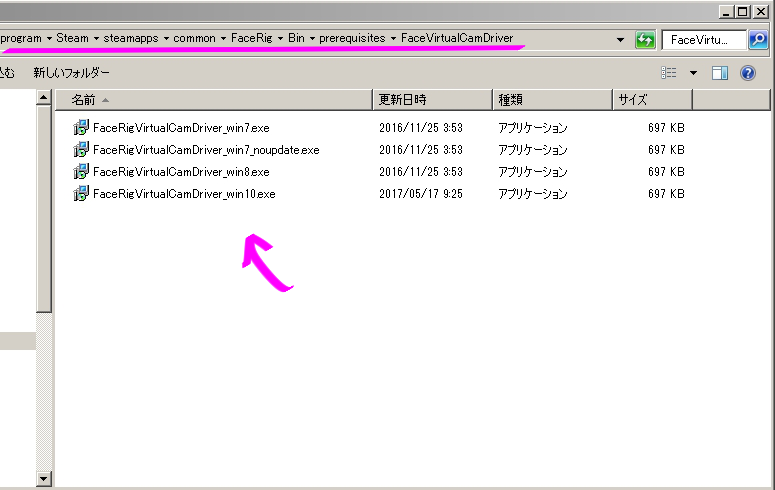Click the FaceVirtu... search field
Screen dimensions: 775x490
coord(703,40)
